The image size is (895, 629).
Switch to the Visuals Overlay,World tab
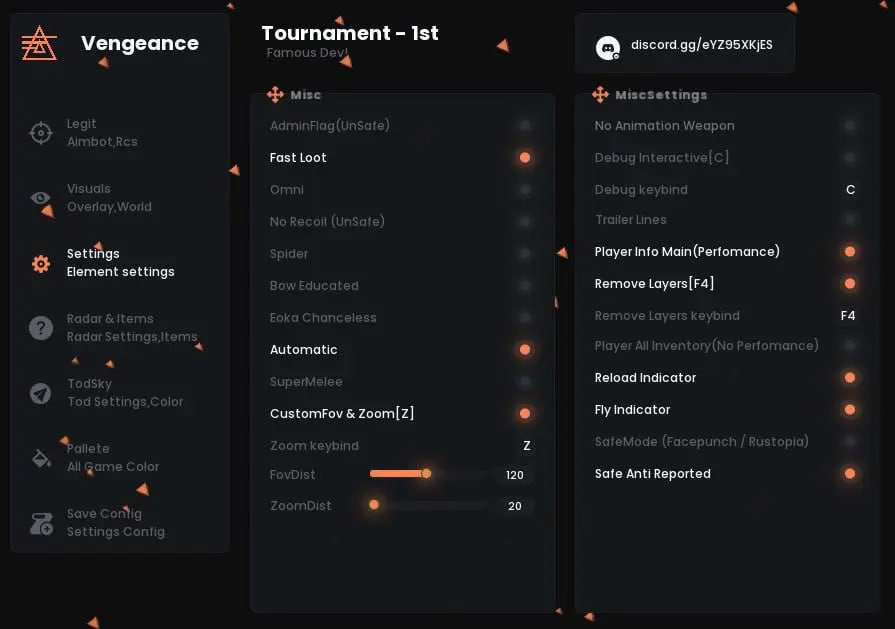[x=109, y=198]
